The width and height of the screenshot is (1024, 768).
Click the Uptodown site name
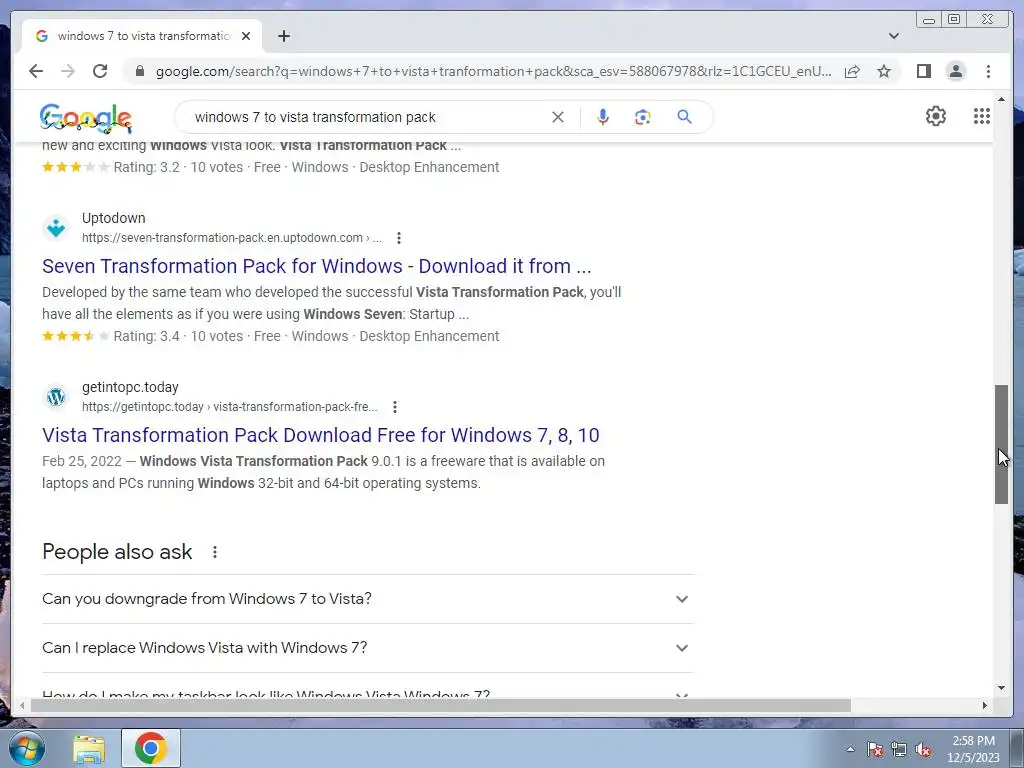tap(114, 218)
